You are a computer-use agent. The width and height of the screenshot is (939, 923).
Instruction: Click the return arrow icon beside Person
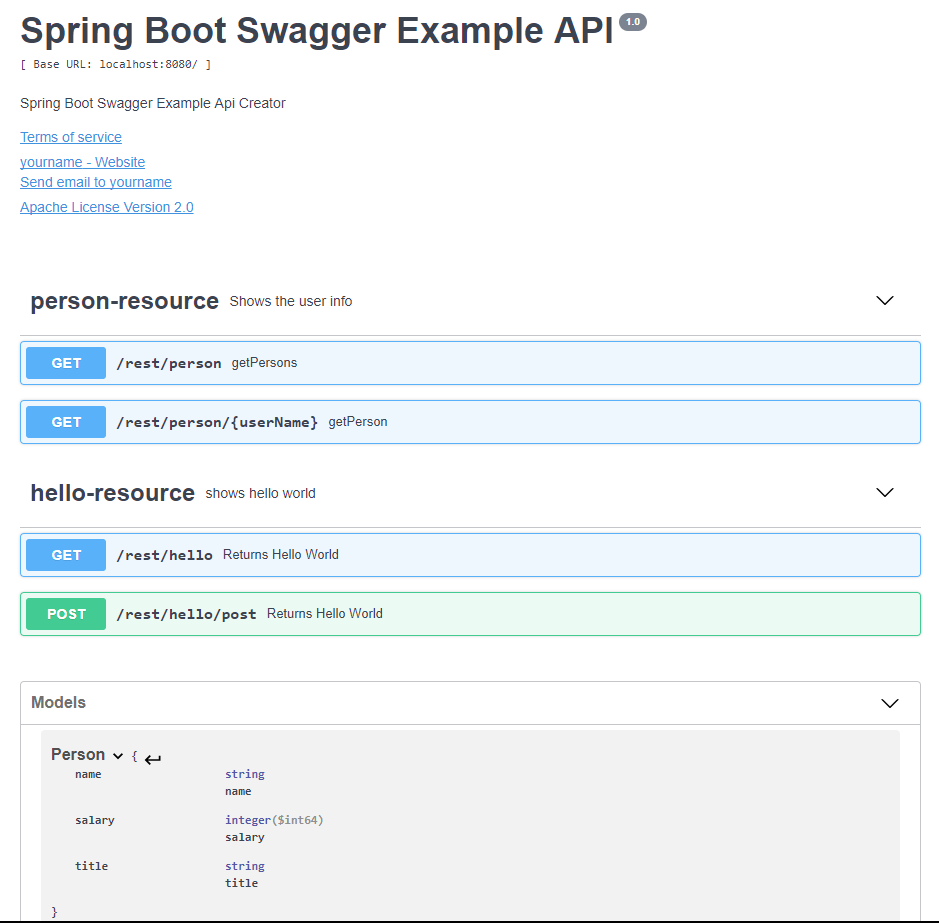pyautogui.click(x=153, y=759)
